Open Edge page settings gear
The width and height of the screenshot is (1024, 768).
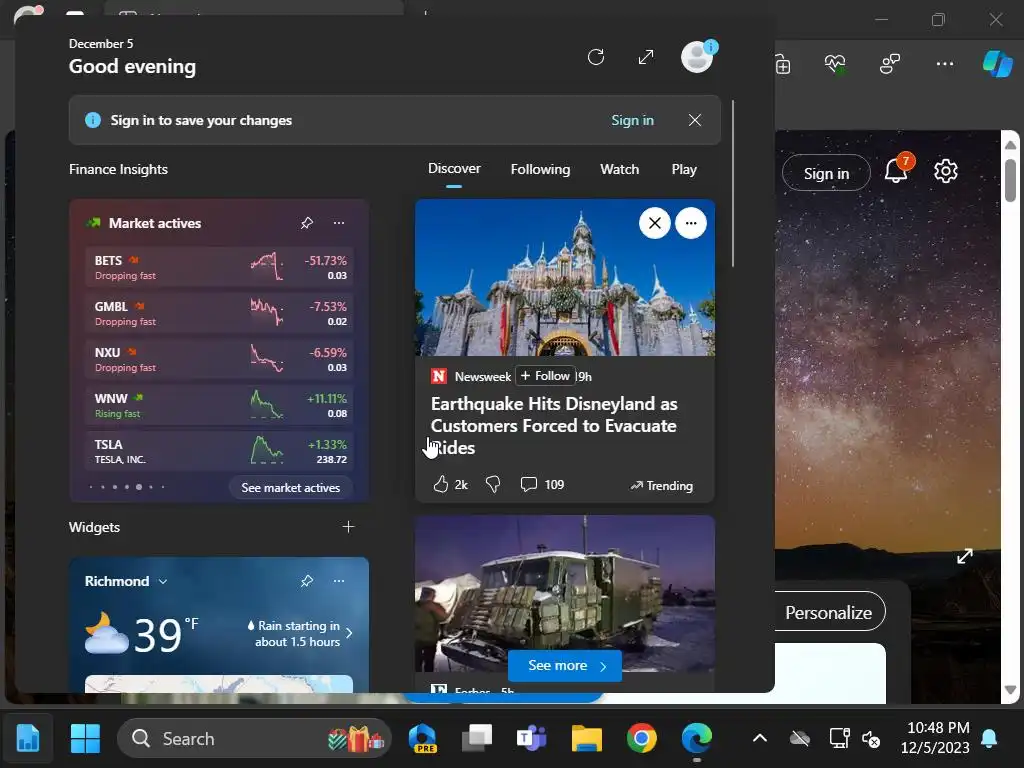[946, 171]
